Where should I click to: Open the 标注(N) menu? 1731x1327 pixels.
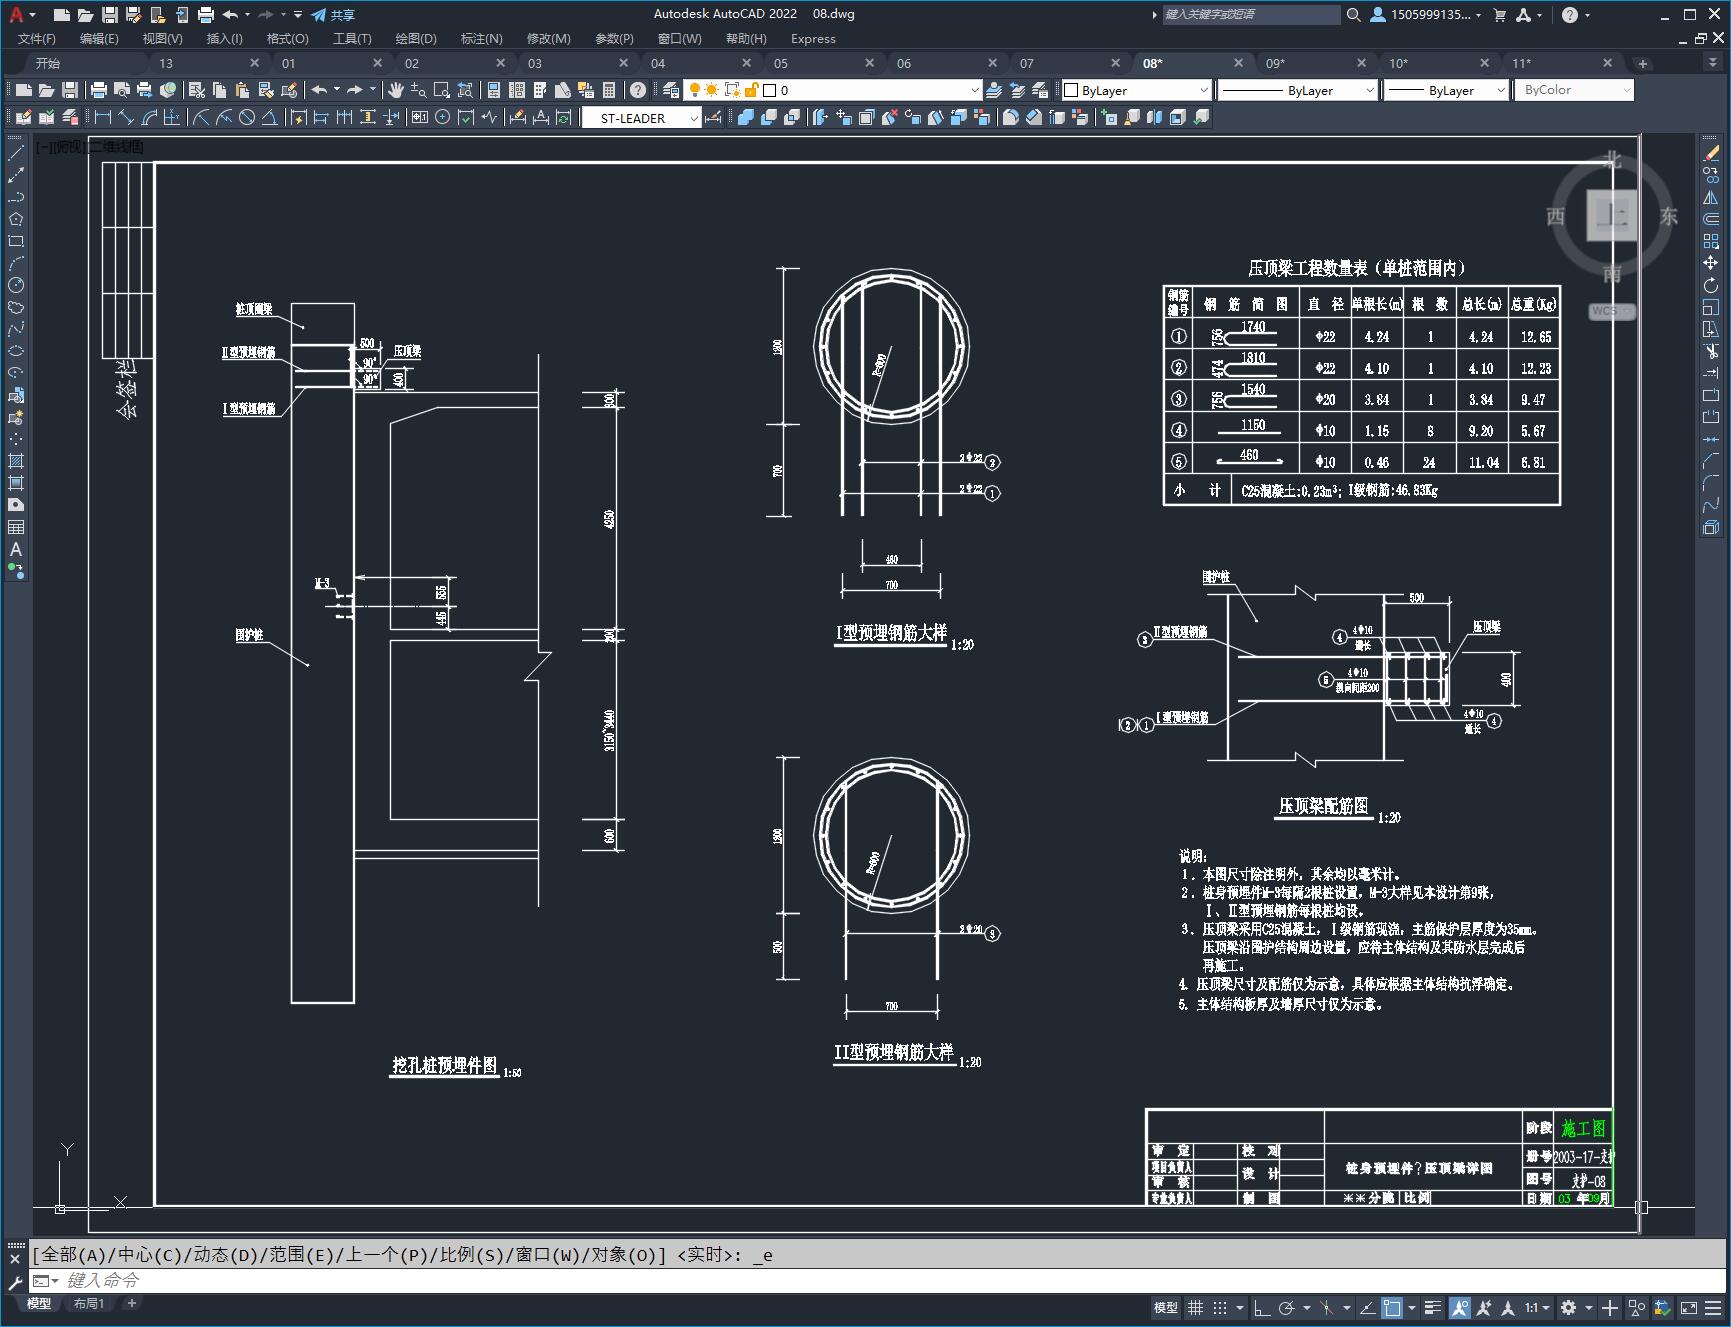[481, 39]
